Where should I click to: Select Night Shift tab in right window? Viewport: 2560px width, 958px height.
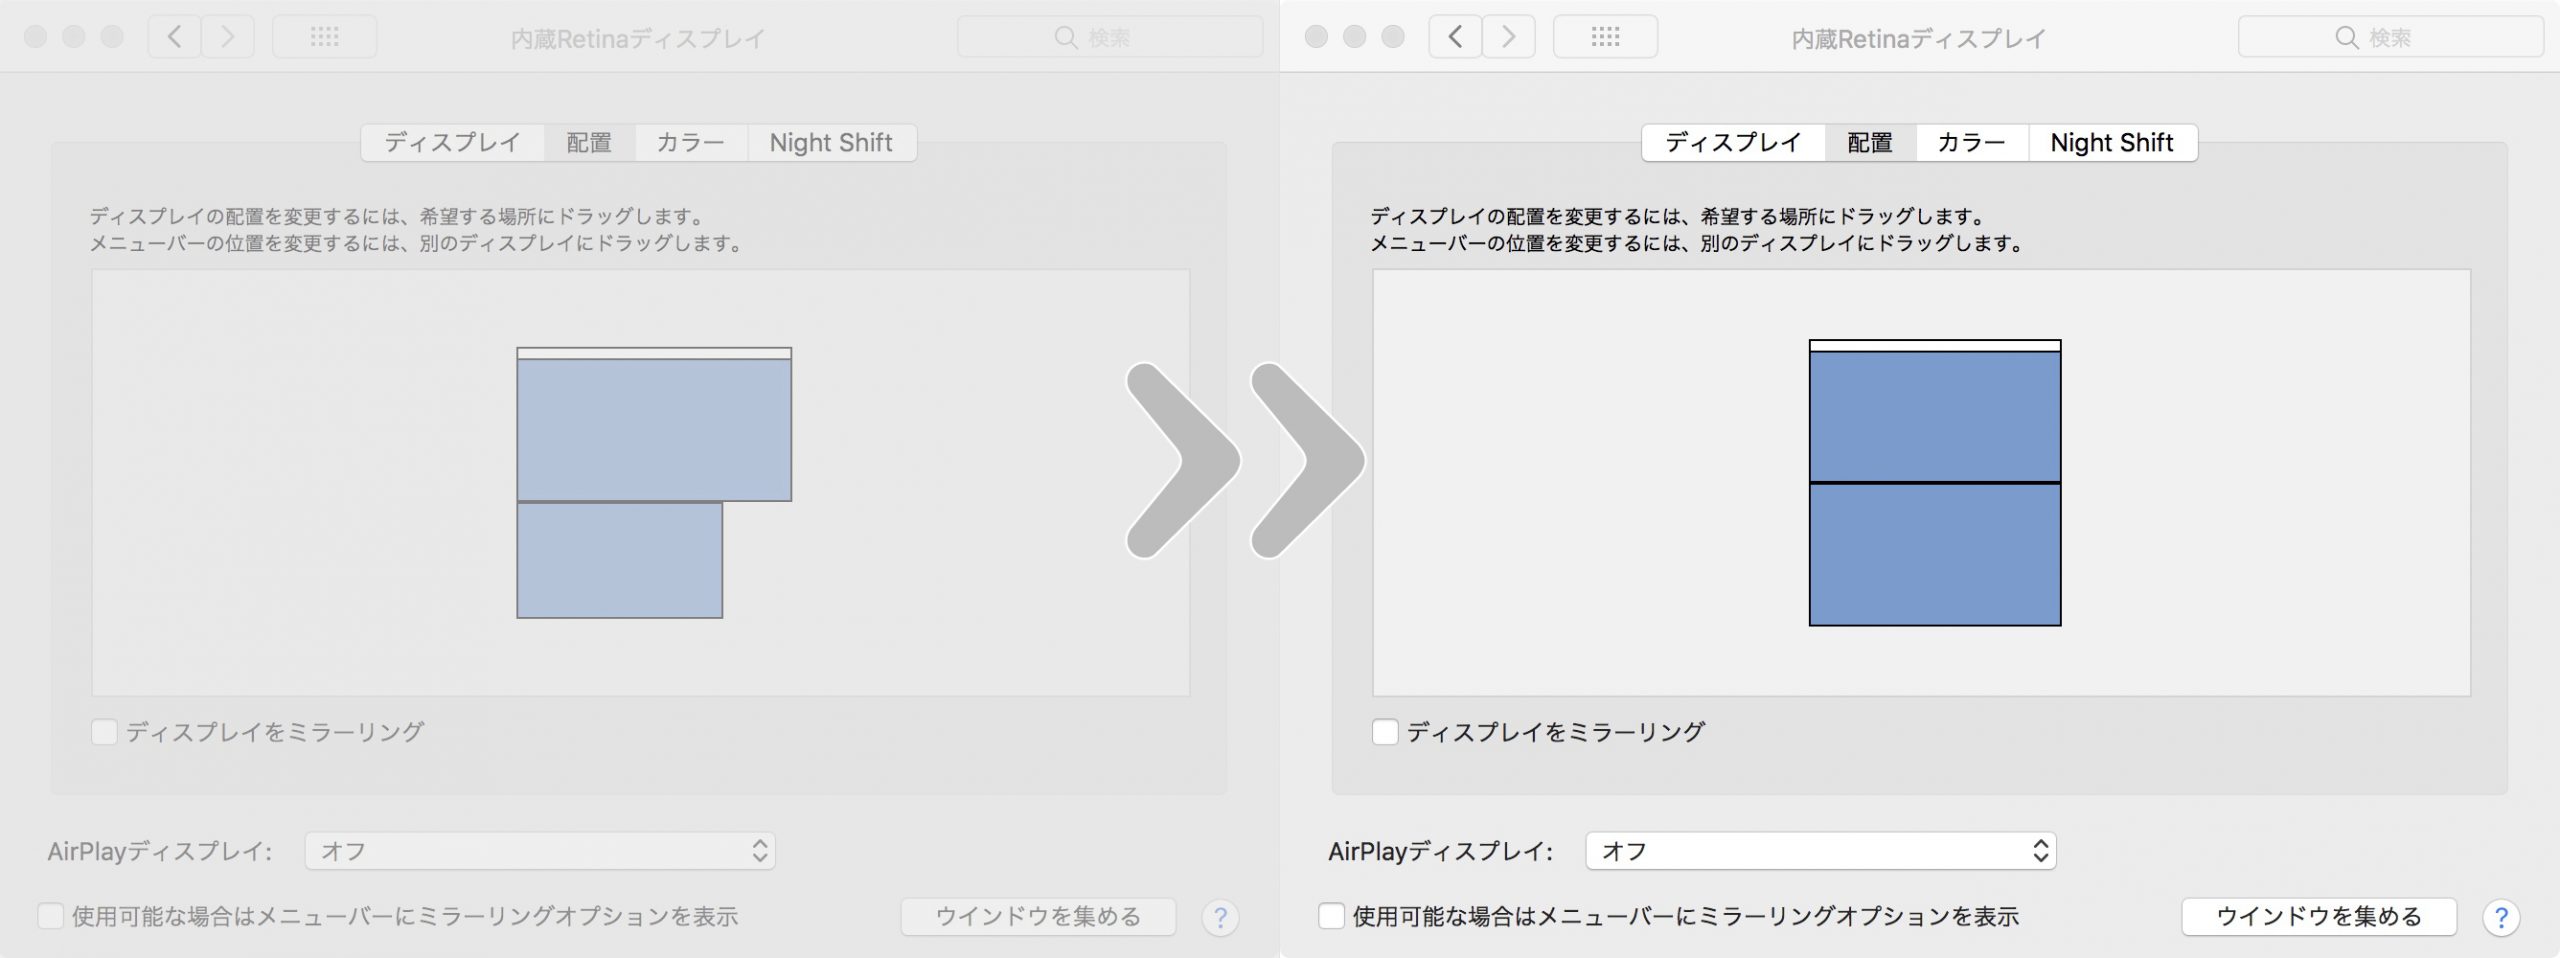2112,142
